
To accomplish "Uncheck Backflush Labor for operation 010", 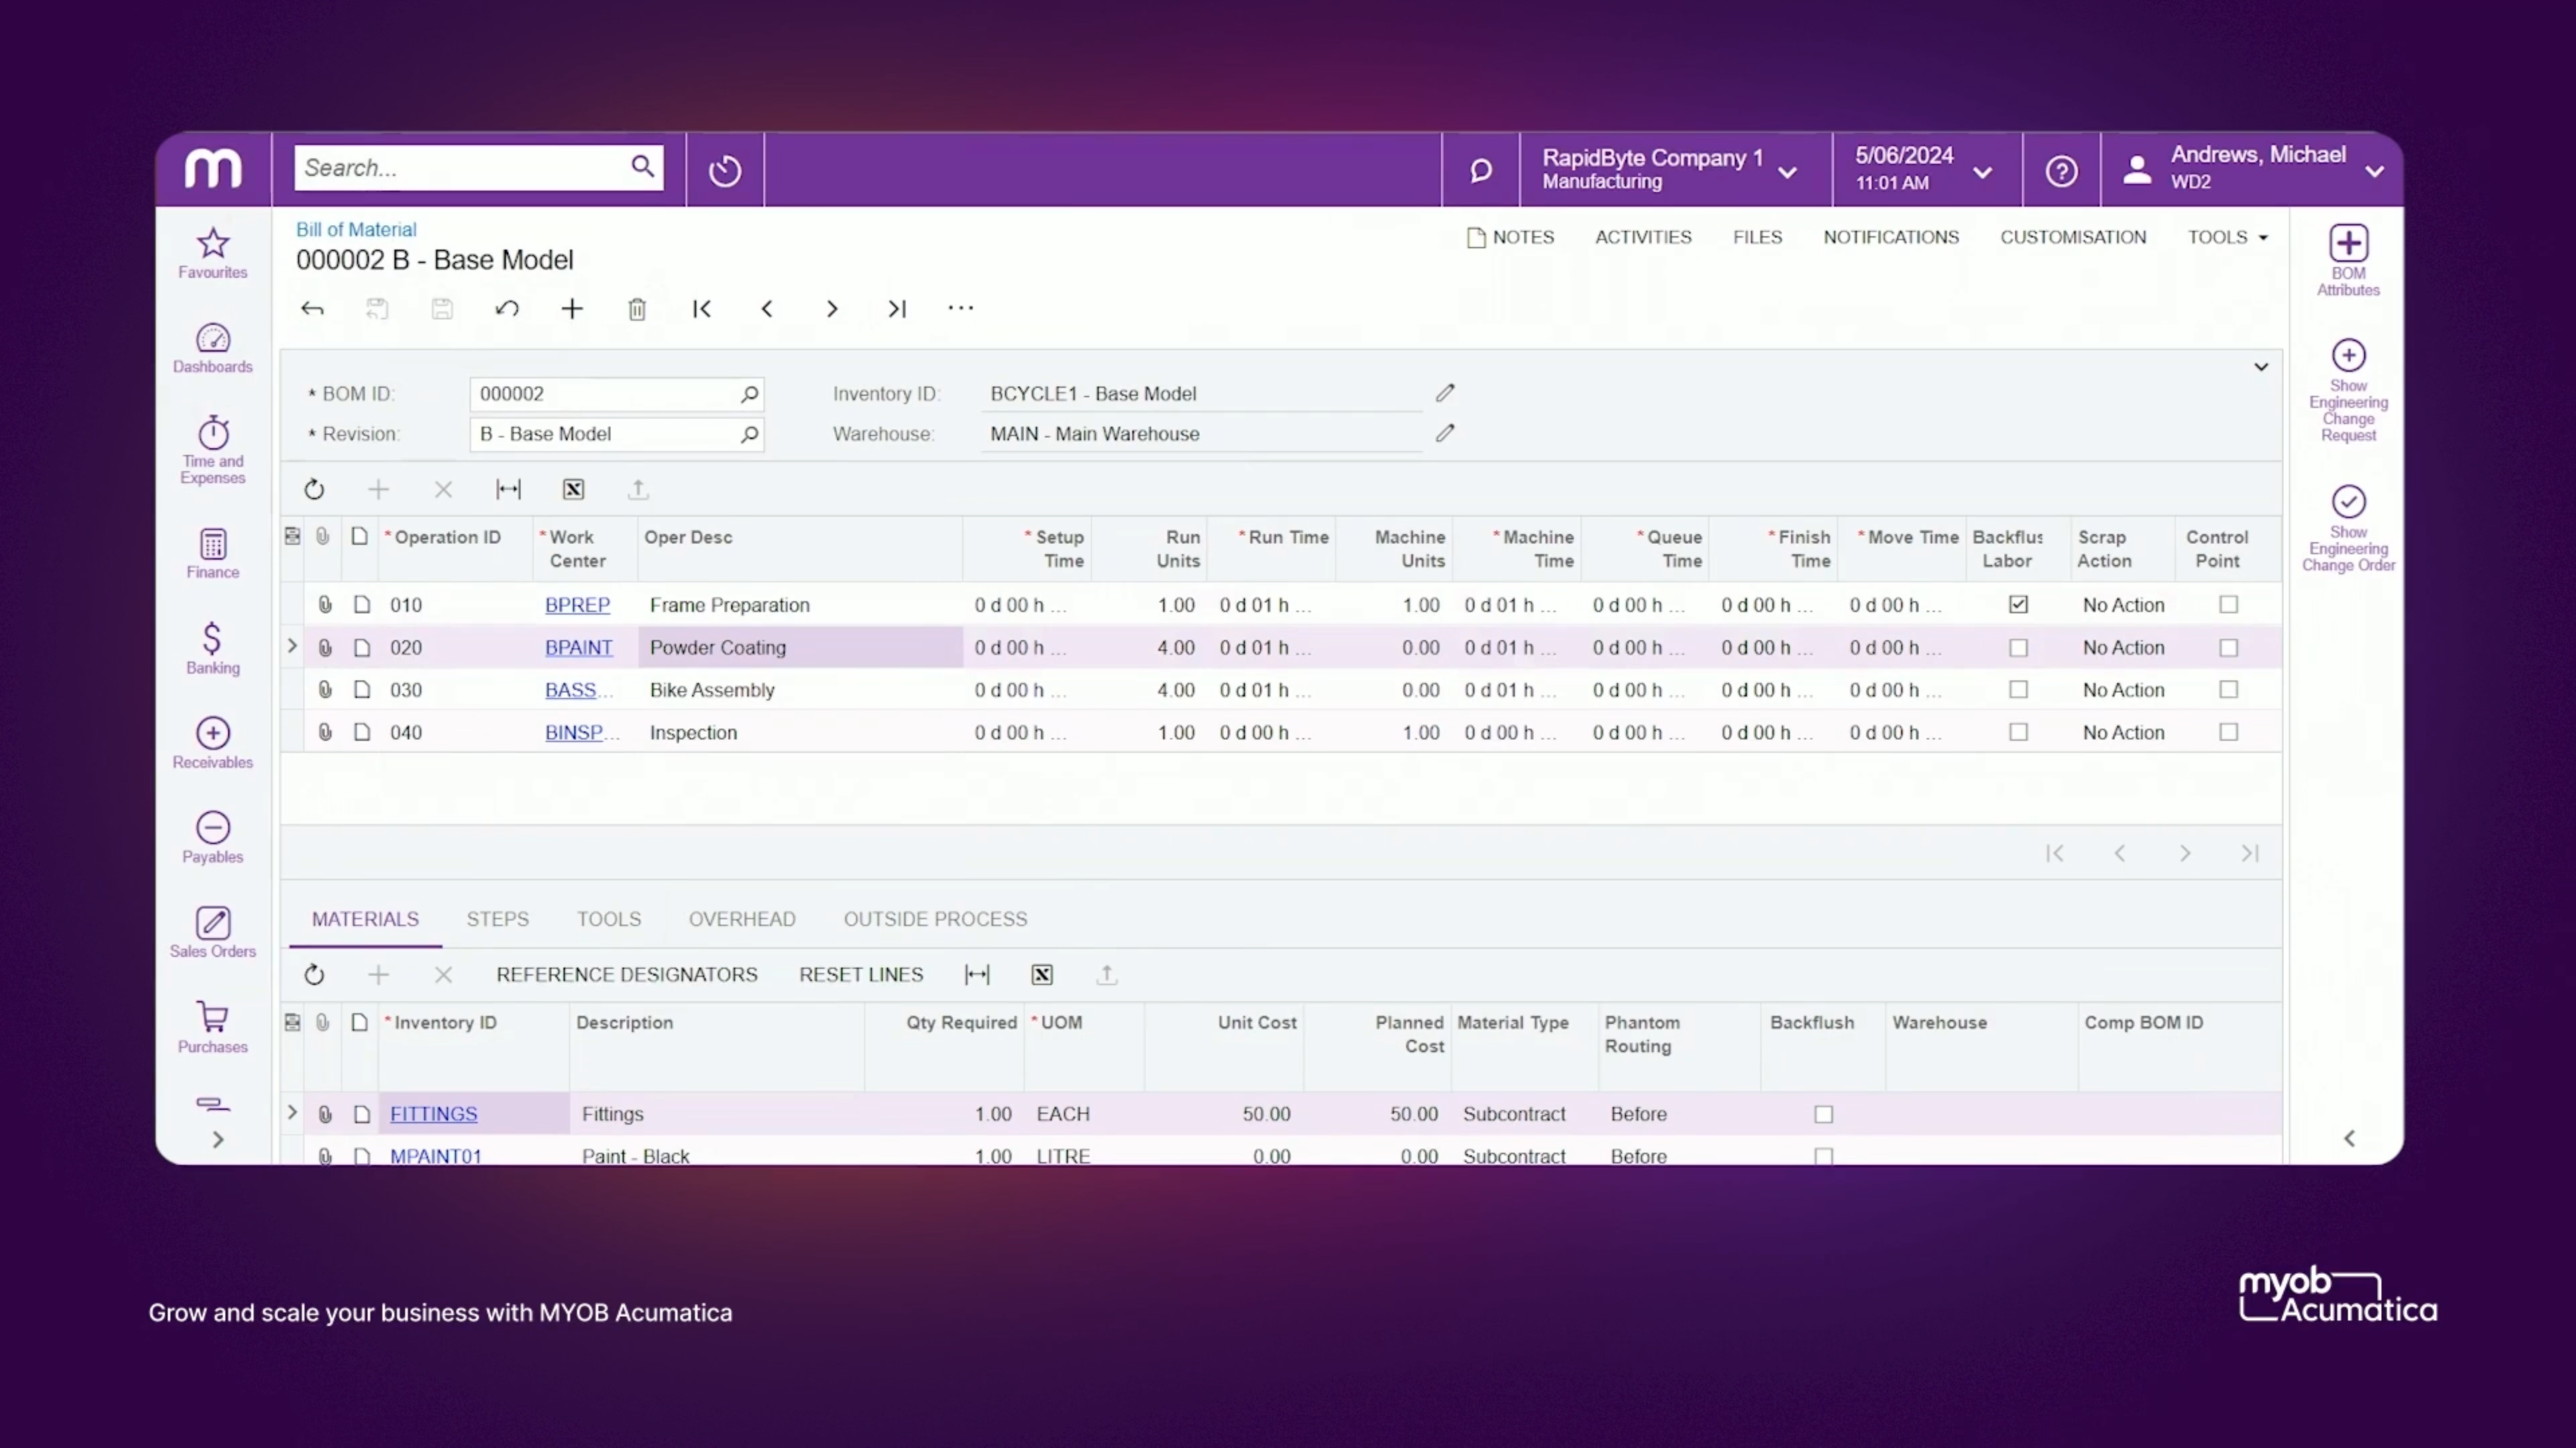I will pyautogui.click(x=2018, y=604).
